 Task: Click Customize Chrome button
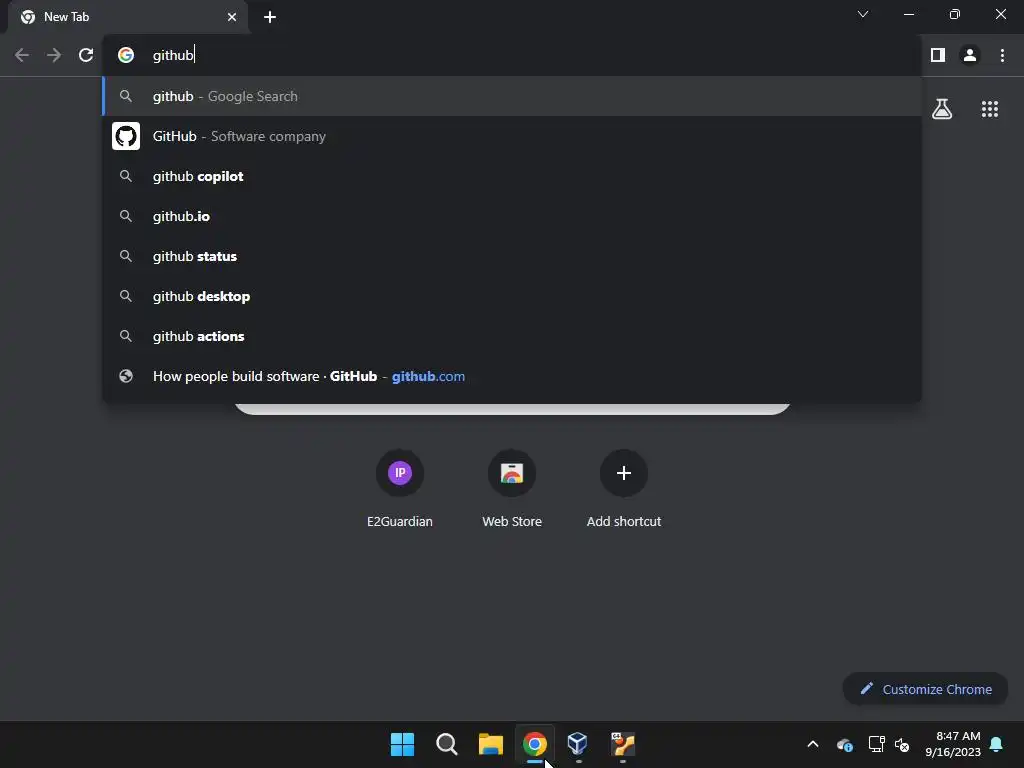[925, 689]
